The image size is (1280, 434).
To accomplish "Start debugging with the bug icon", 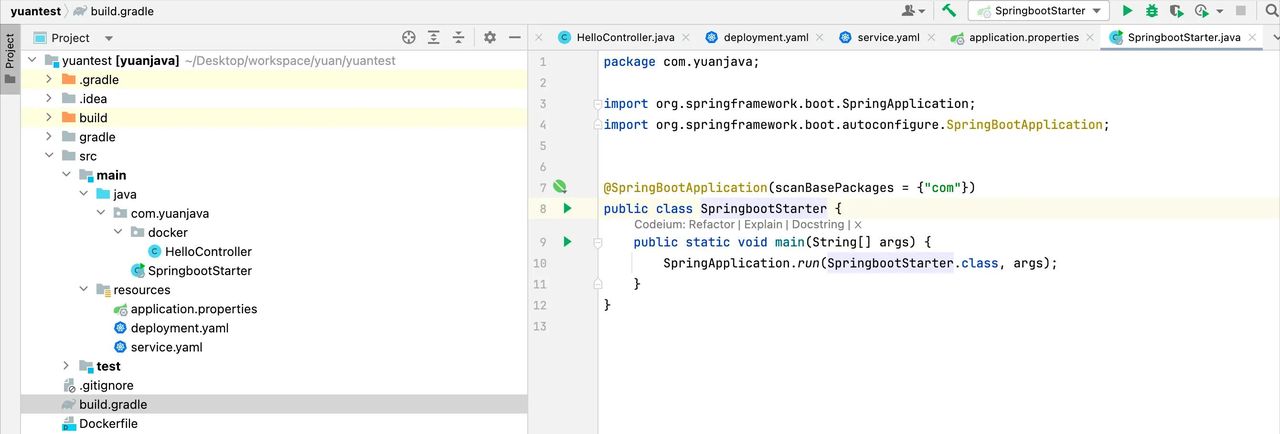I will coord(1152,11).
